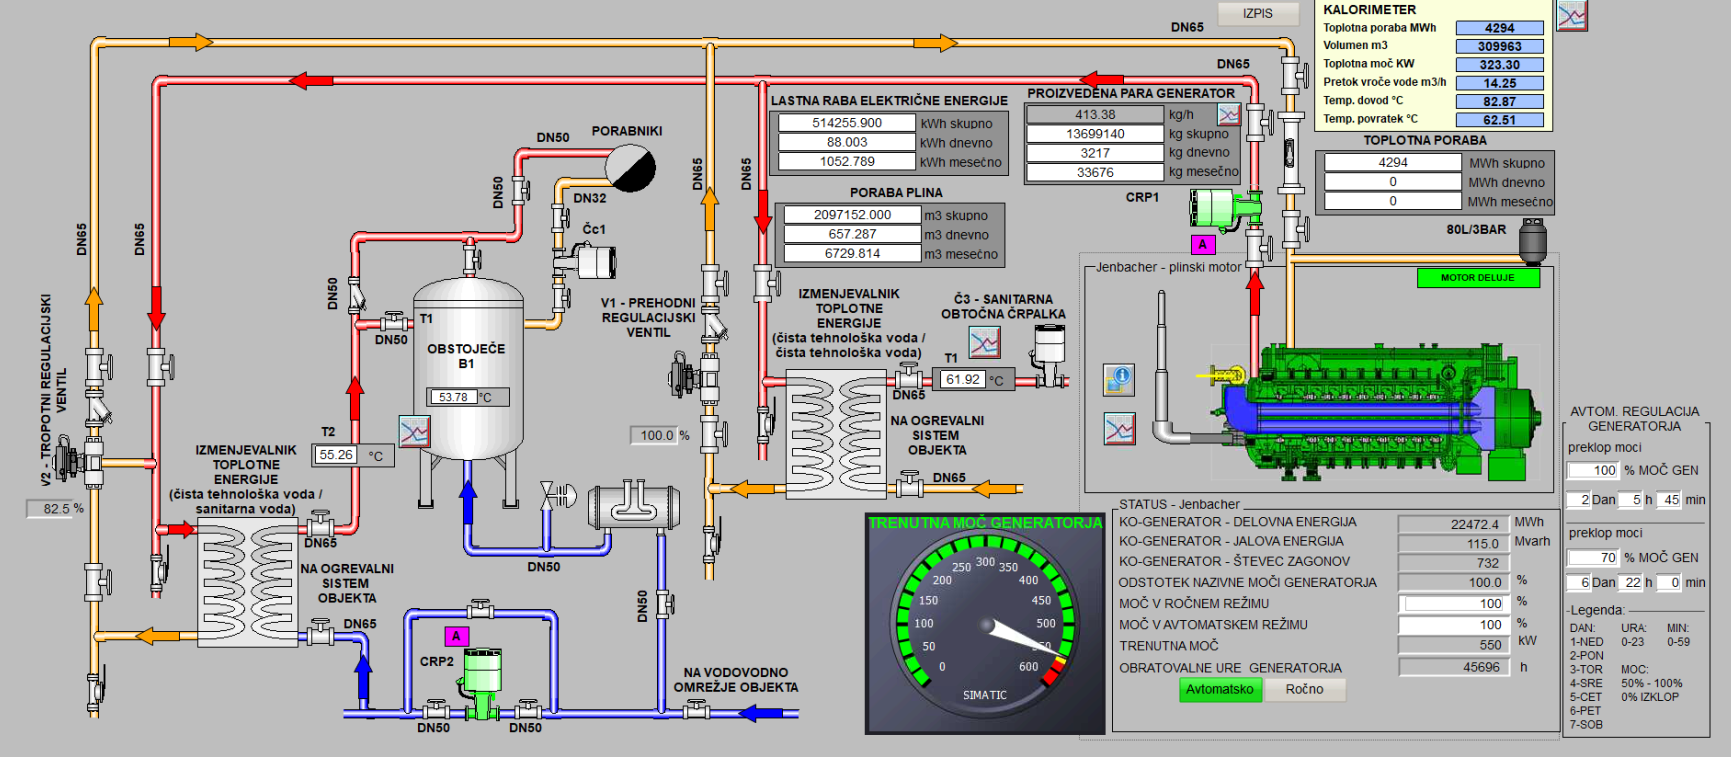Select the CRP1 pump symbol
Viewport: 1731px width, 757px height.
click(1222, 208)
